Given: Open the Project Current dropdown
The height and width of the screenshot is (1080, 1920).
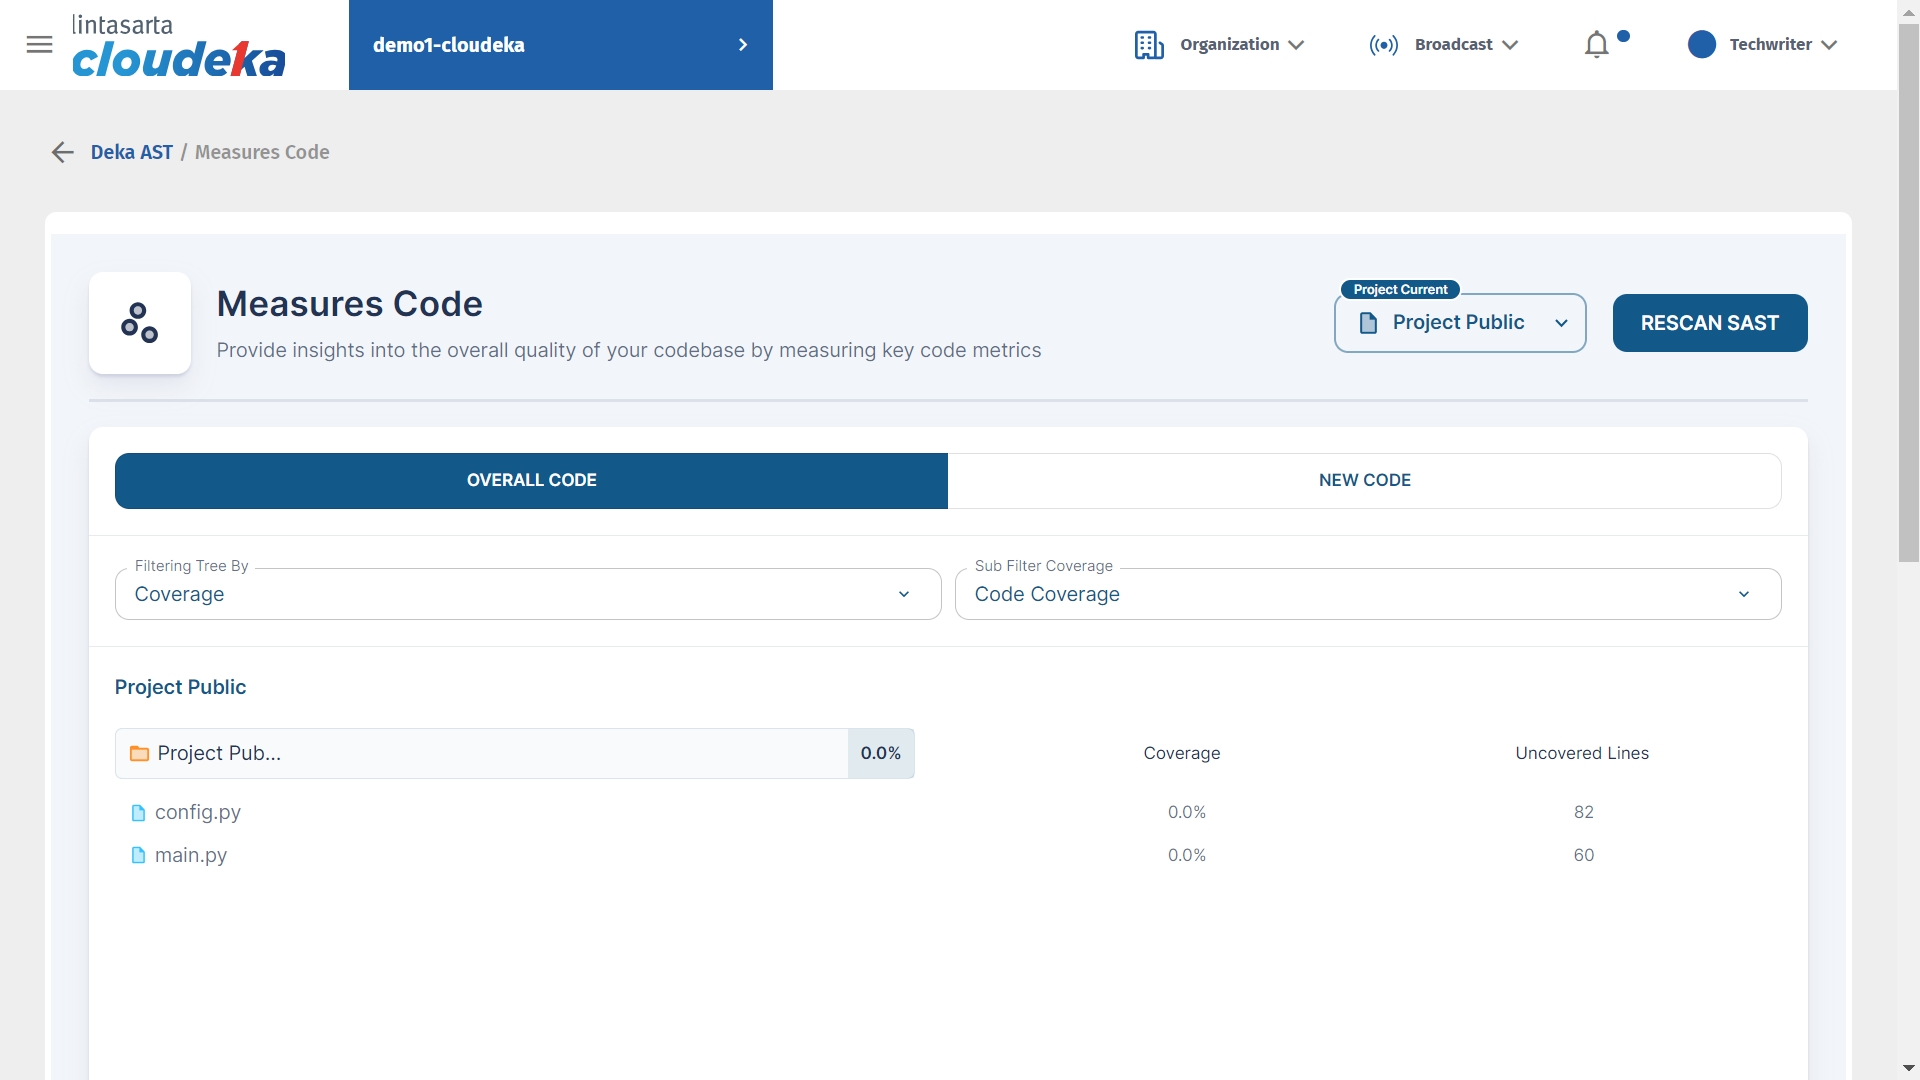Looking at the screenshot, I should tap(1459, 323).
